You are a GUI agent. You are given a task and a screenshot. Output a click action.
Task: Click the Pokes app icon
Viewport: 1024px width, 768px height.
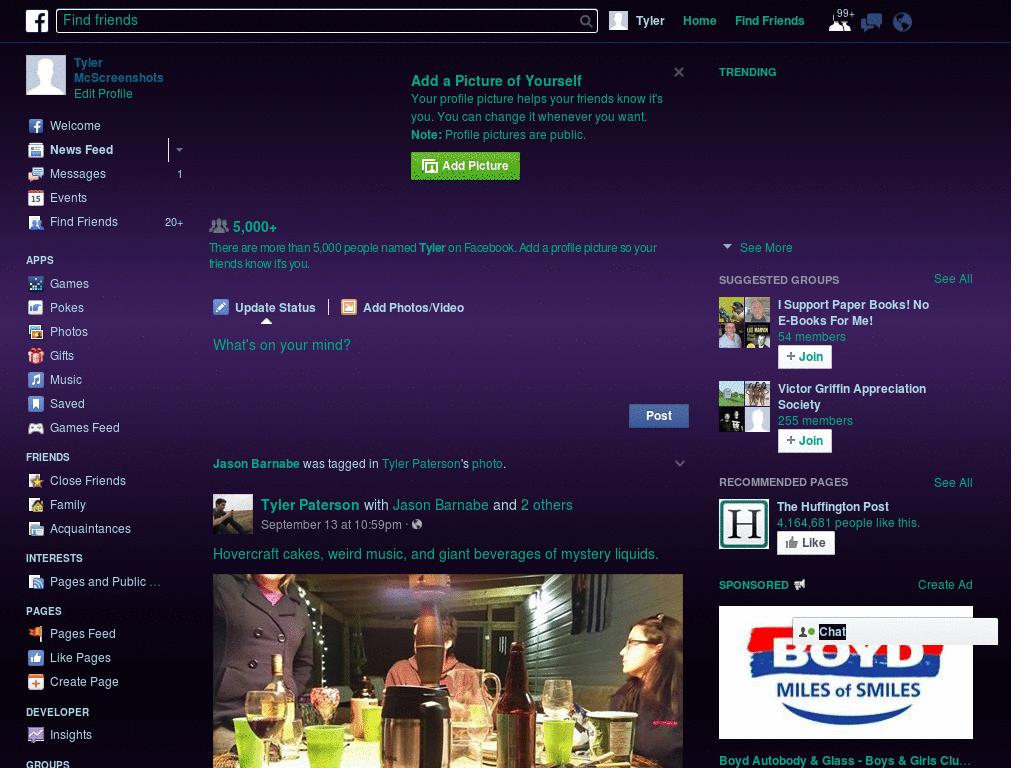(x=36, y=308)
